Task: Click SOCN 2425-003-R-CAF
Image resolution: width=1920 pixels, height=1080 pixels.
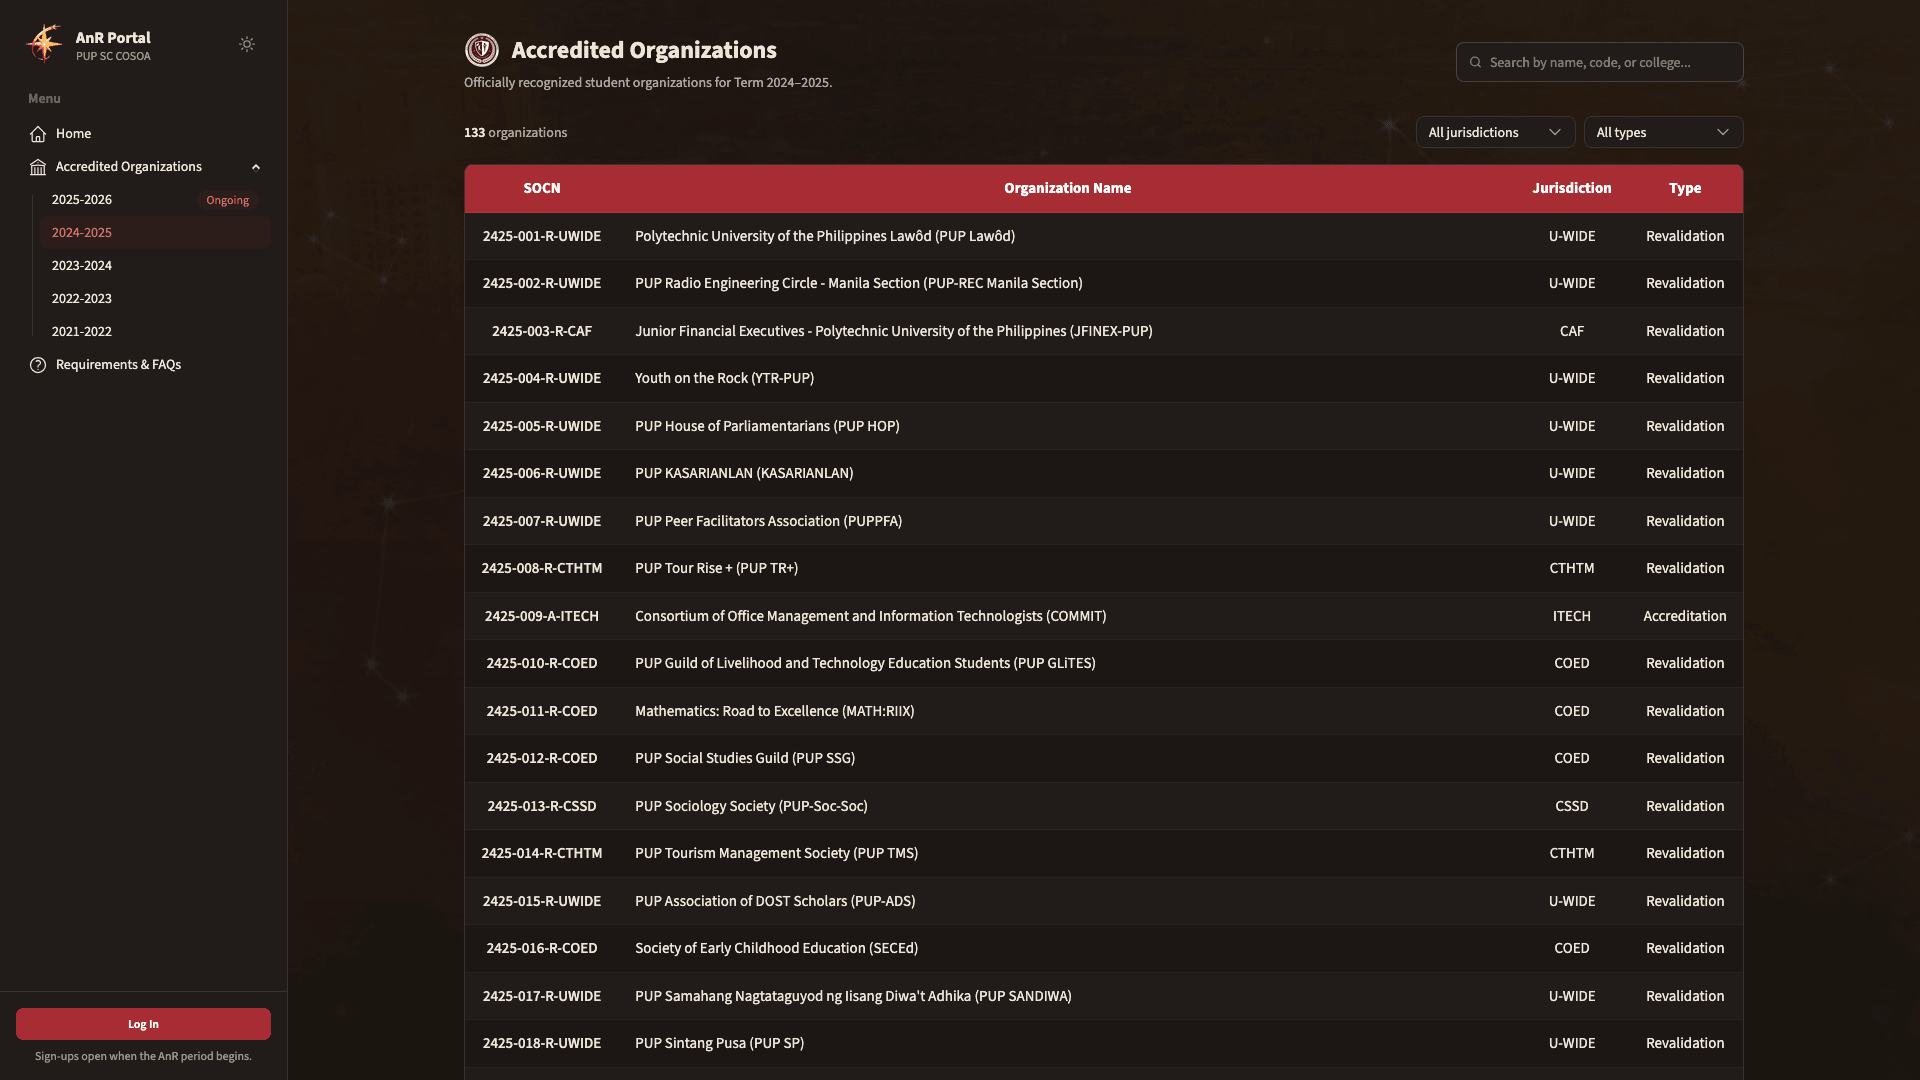Action: (542, 331)
